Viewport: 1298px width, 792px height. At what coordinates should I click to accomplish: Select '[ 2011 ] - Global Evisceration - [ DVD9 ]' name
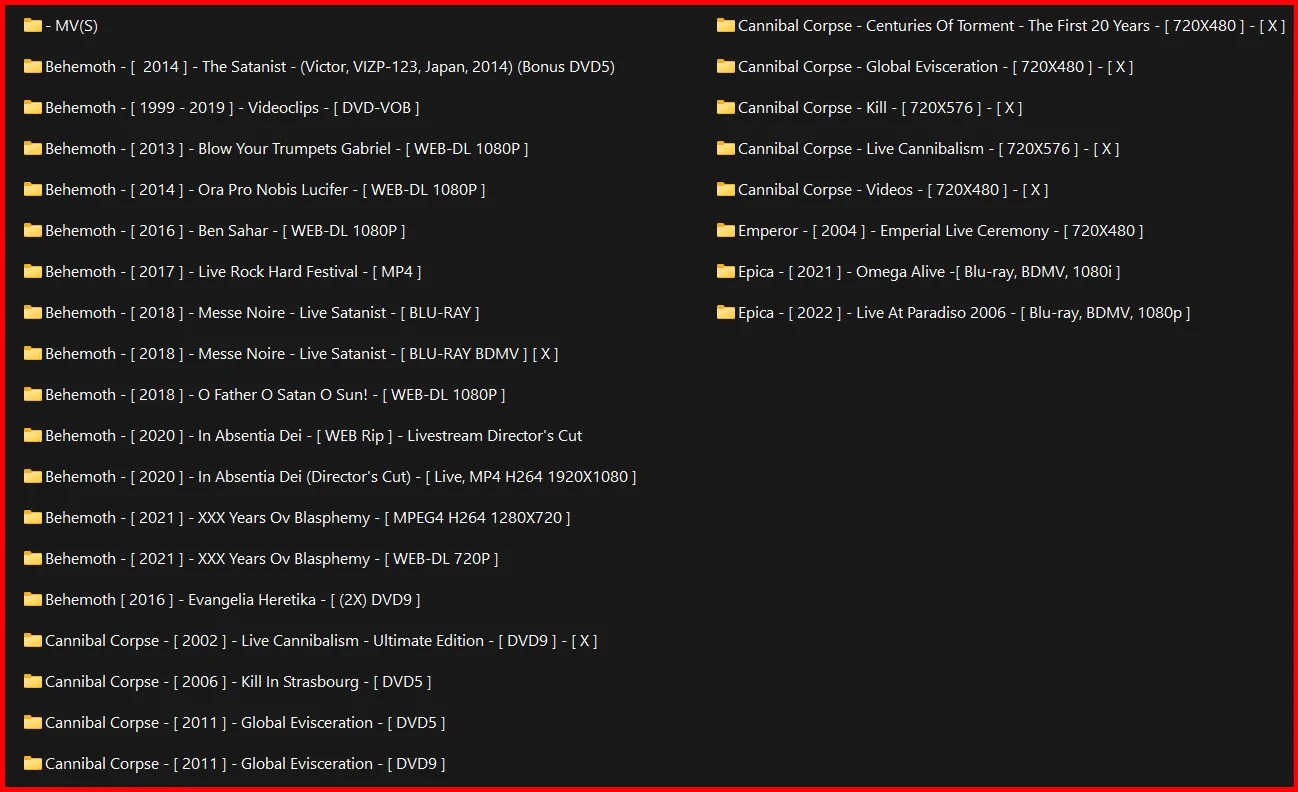(245, 764)
